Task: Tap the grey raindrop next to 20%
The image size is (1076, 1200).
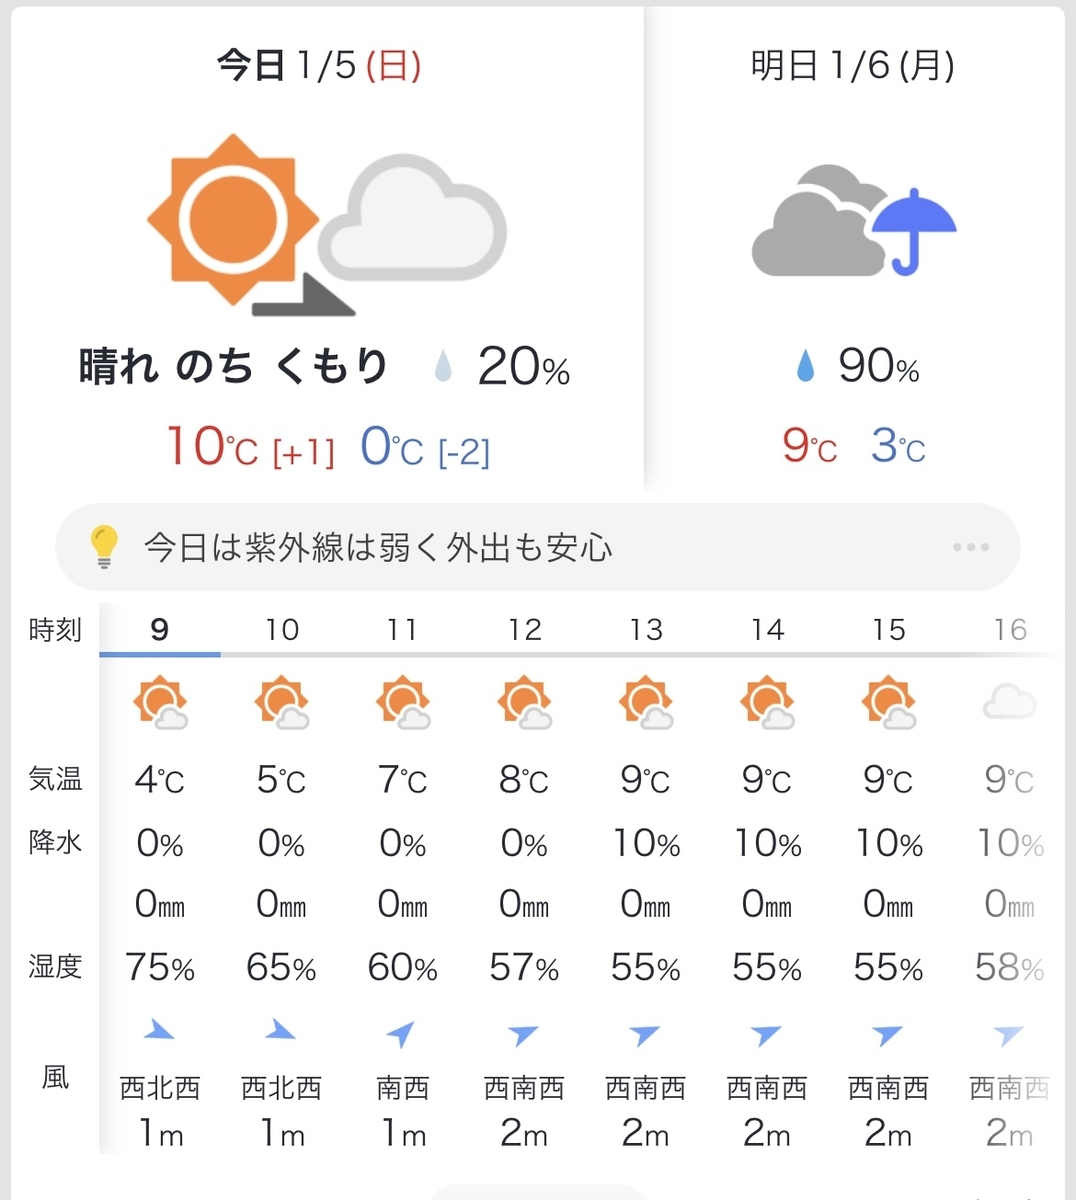Action: click(x=443, y=367)
